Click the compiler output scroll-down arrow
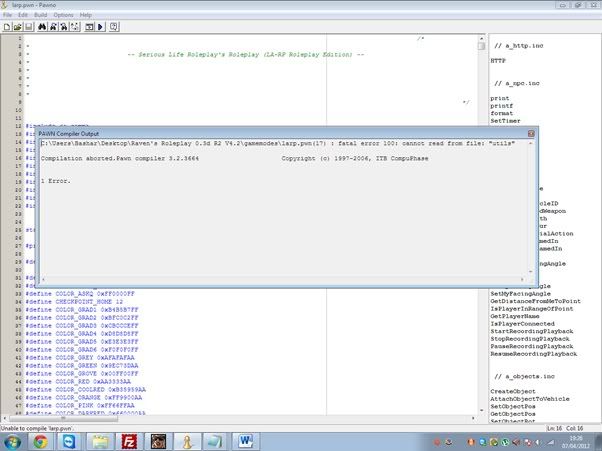Screen dimensions: 602x451 coord(531,272)
